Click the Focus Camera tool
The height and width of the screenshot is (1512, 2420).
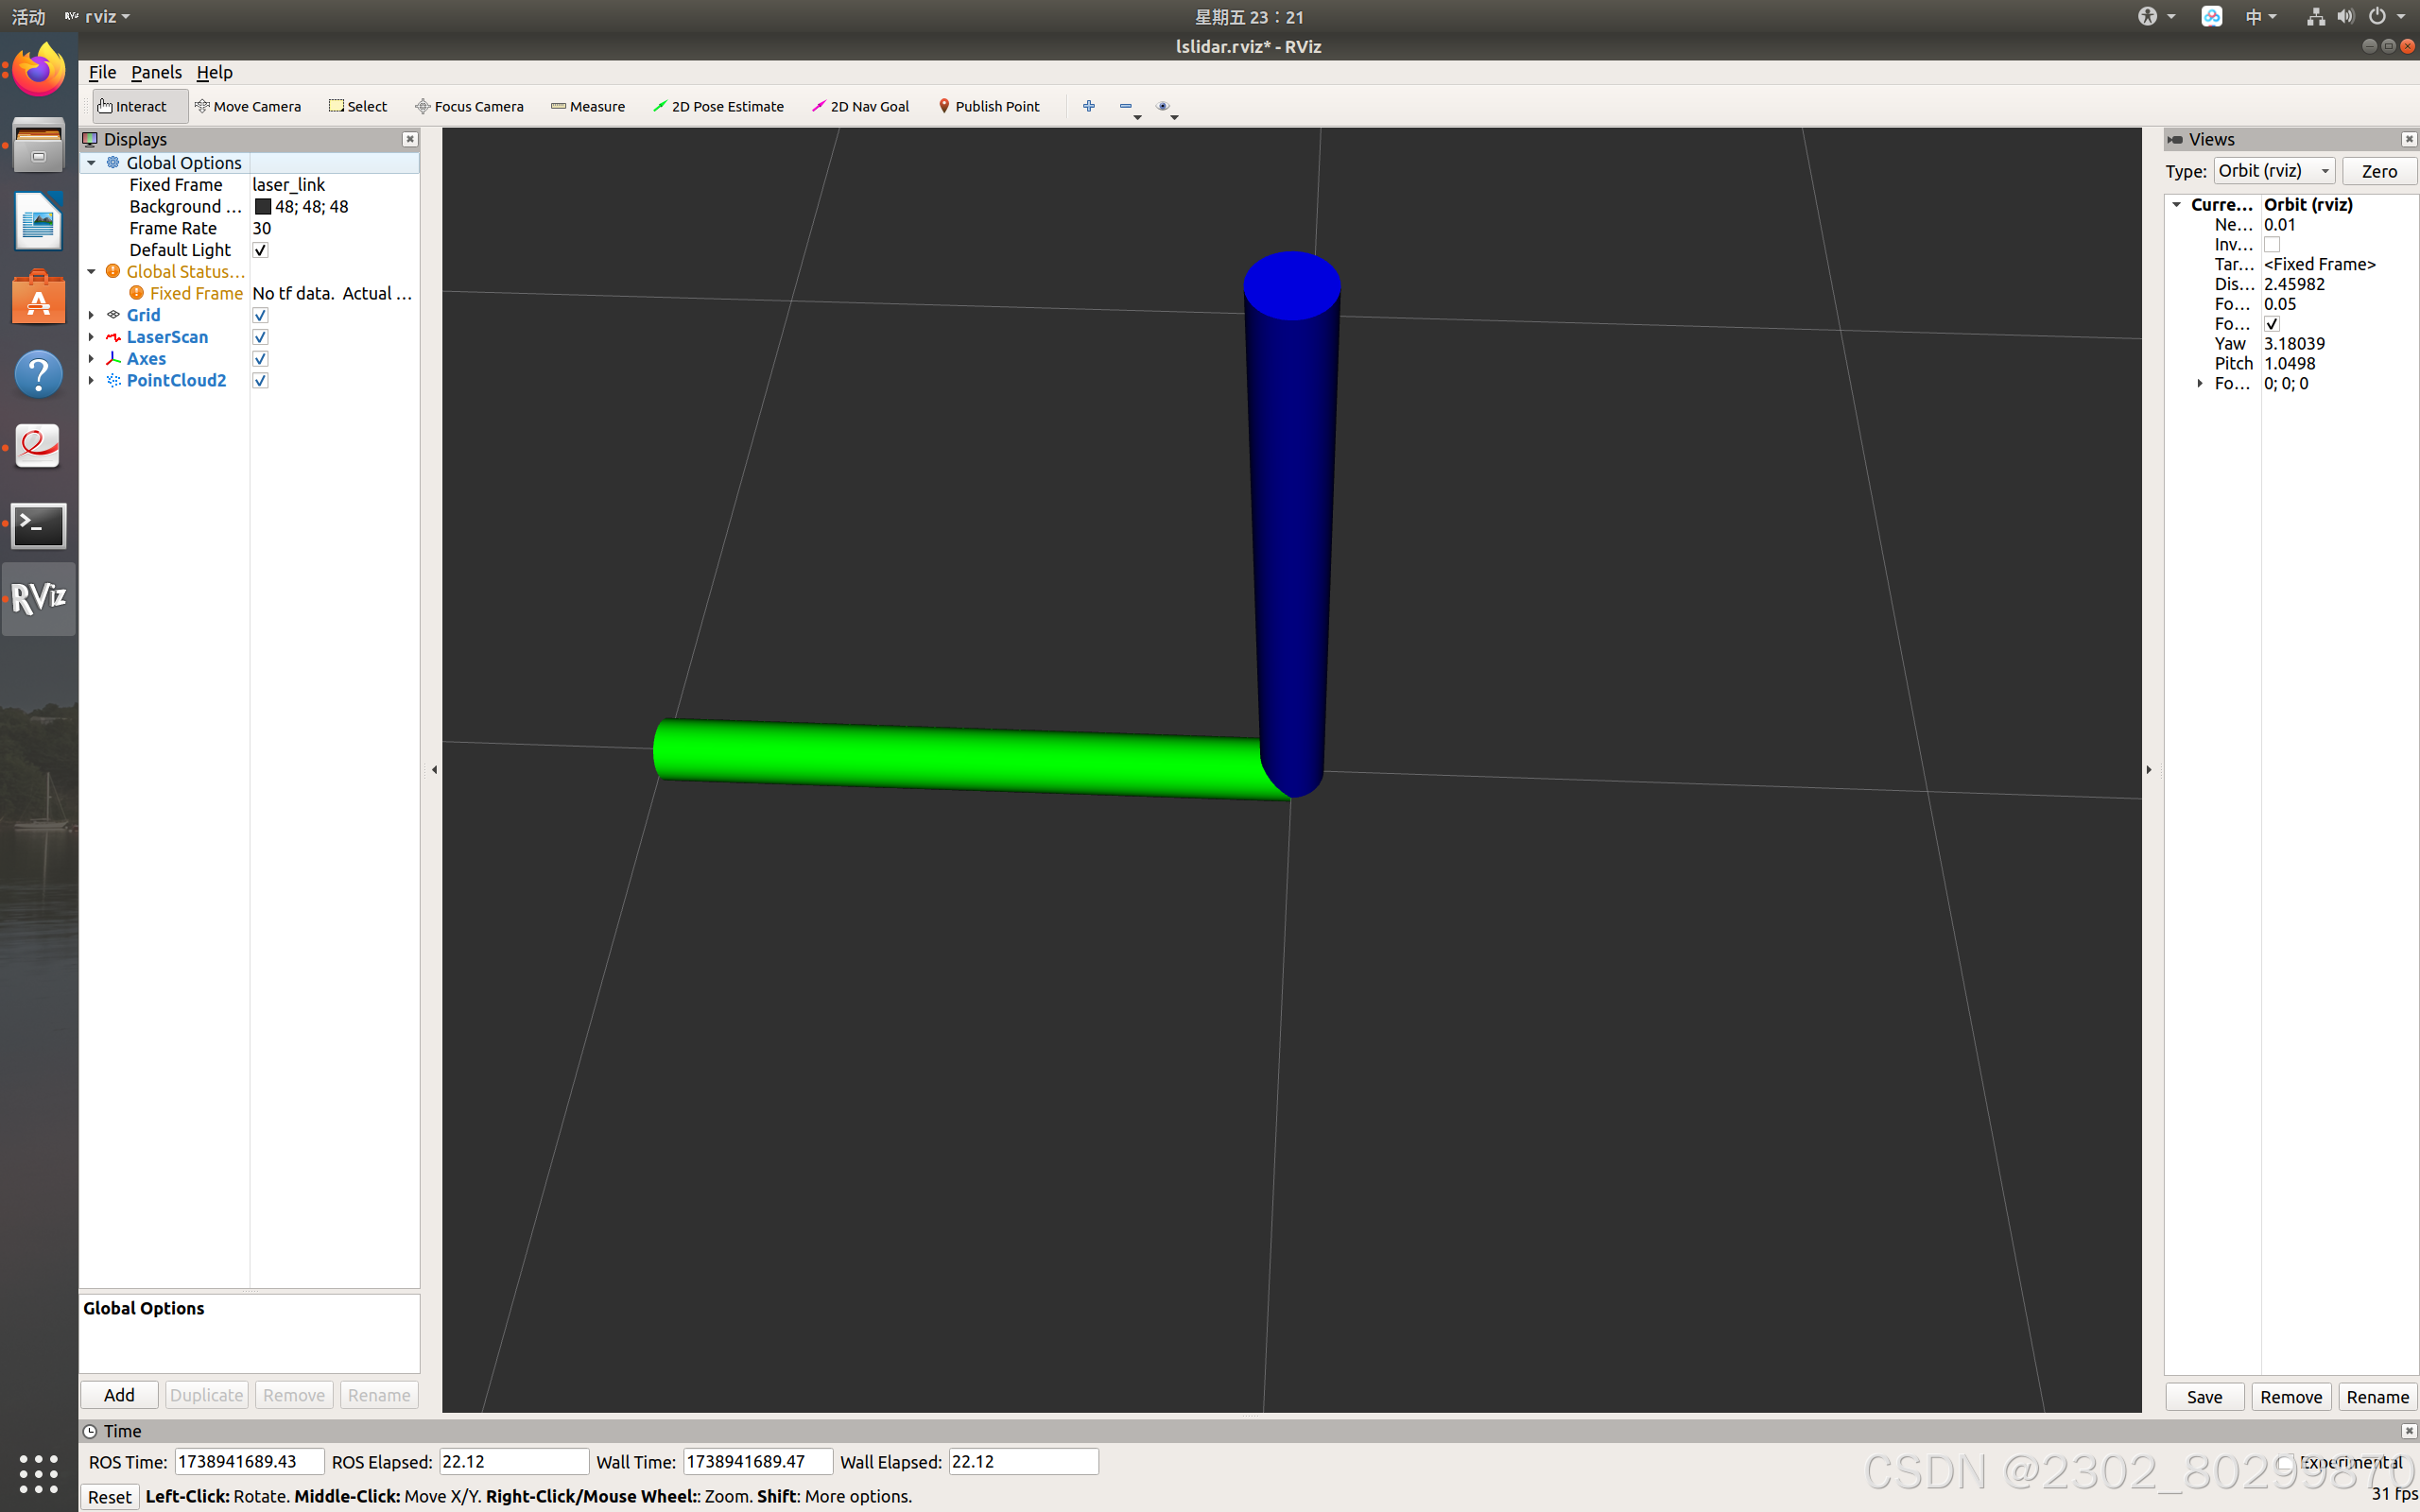(469, 106)
